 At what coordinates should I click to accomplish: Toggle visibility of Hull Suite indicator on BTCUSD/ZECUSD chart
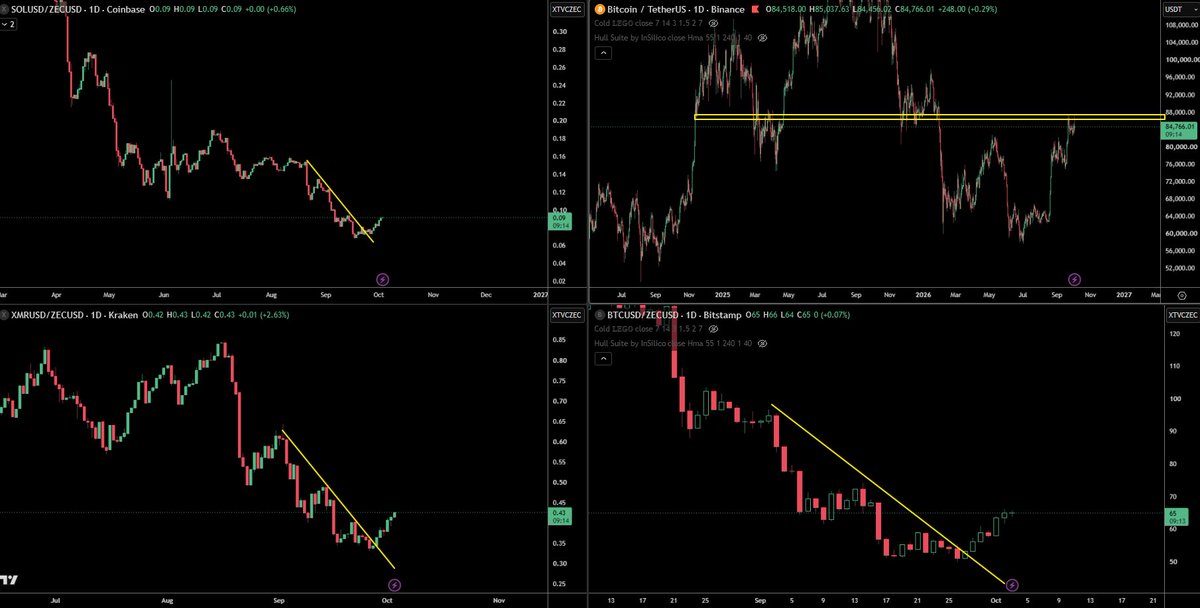(x=762, y=343)
